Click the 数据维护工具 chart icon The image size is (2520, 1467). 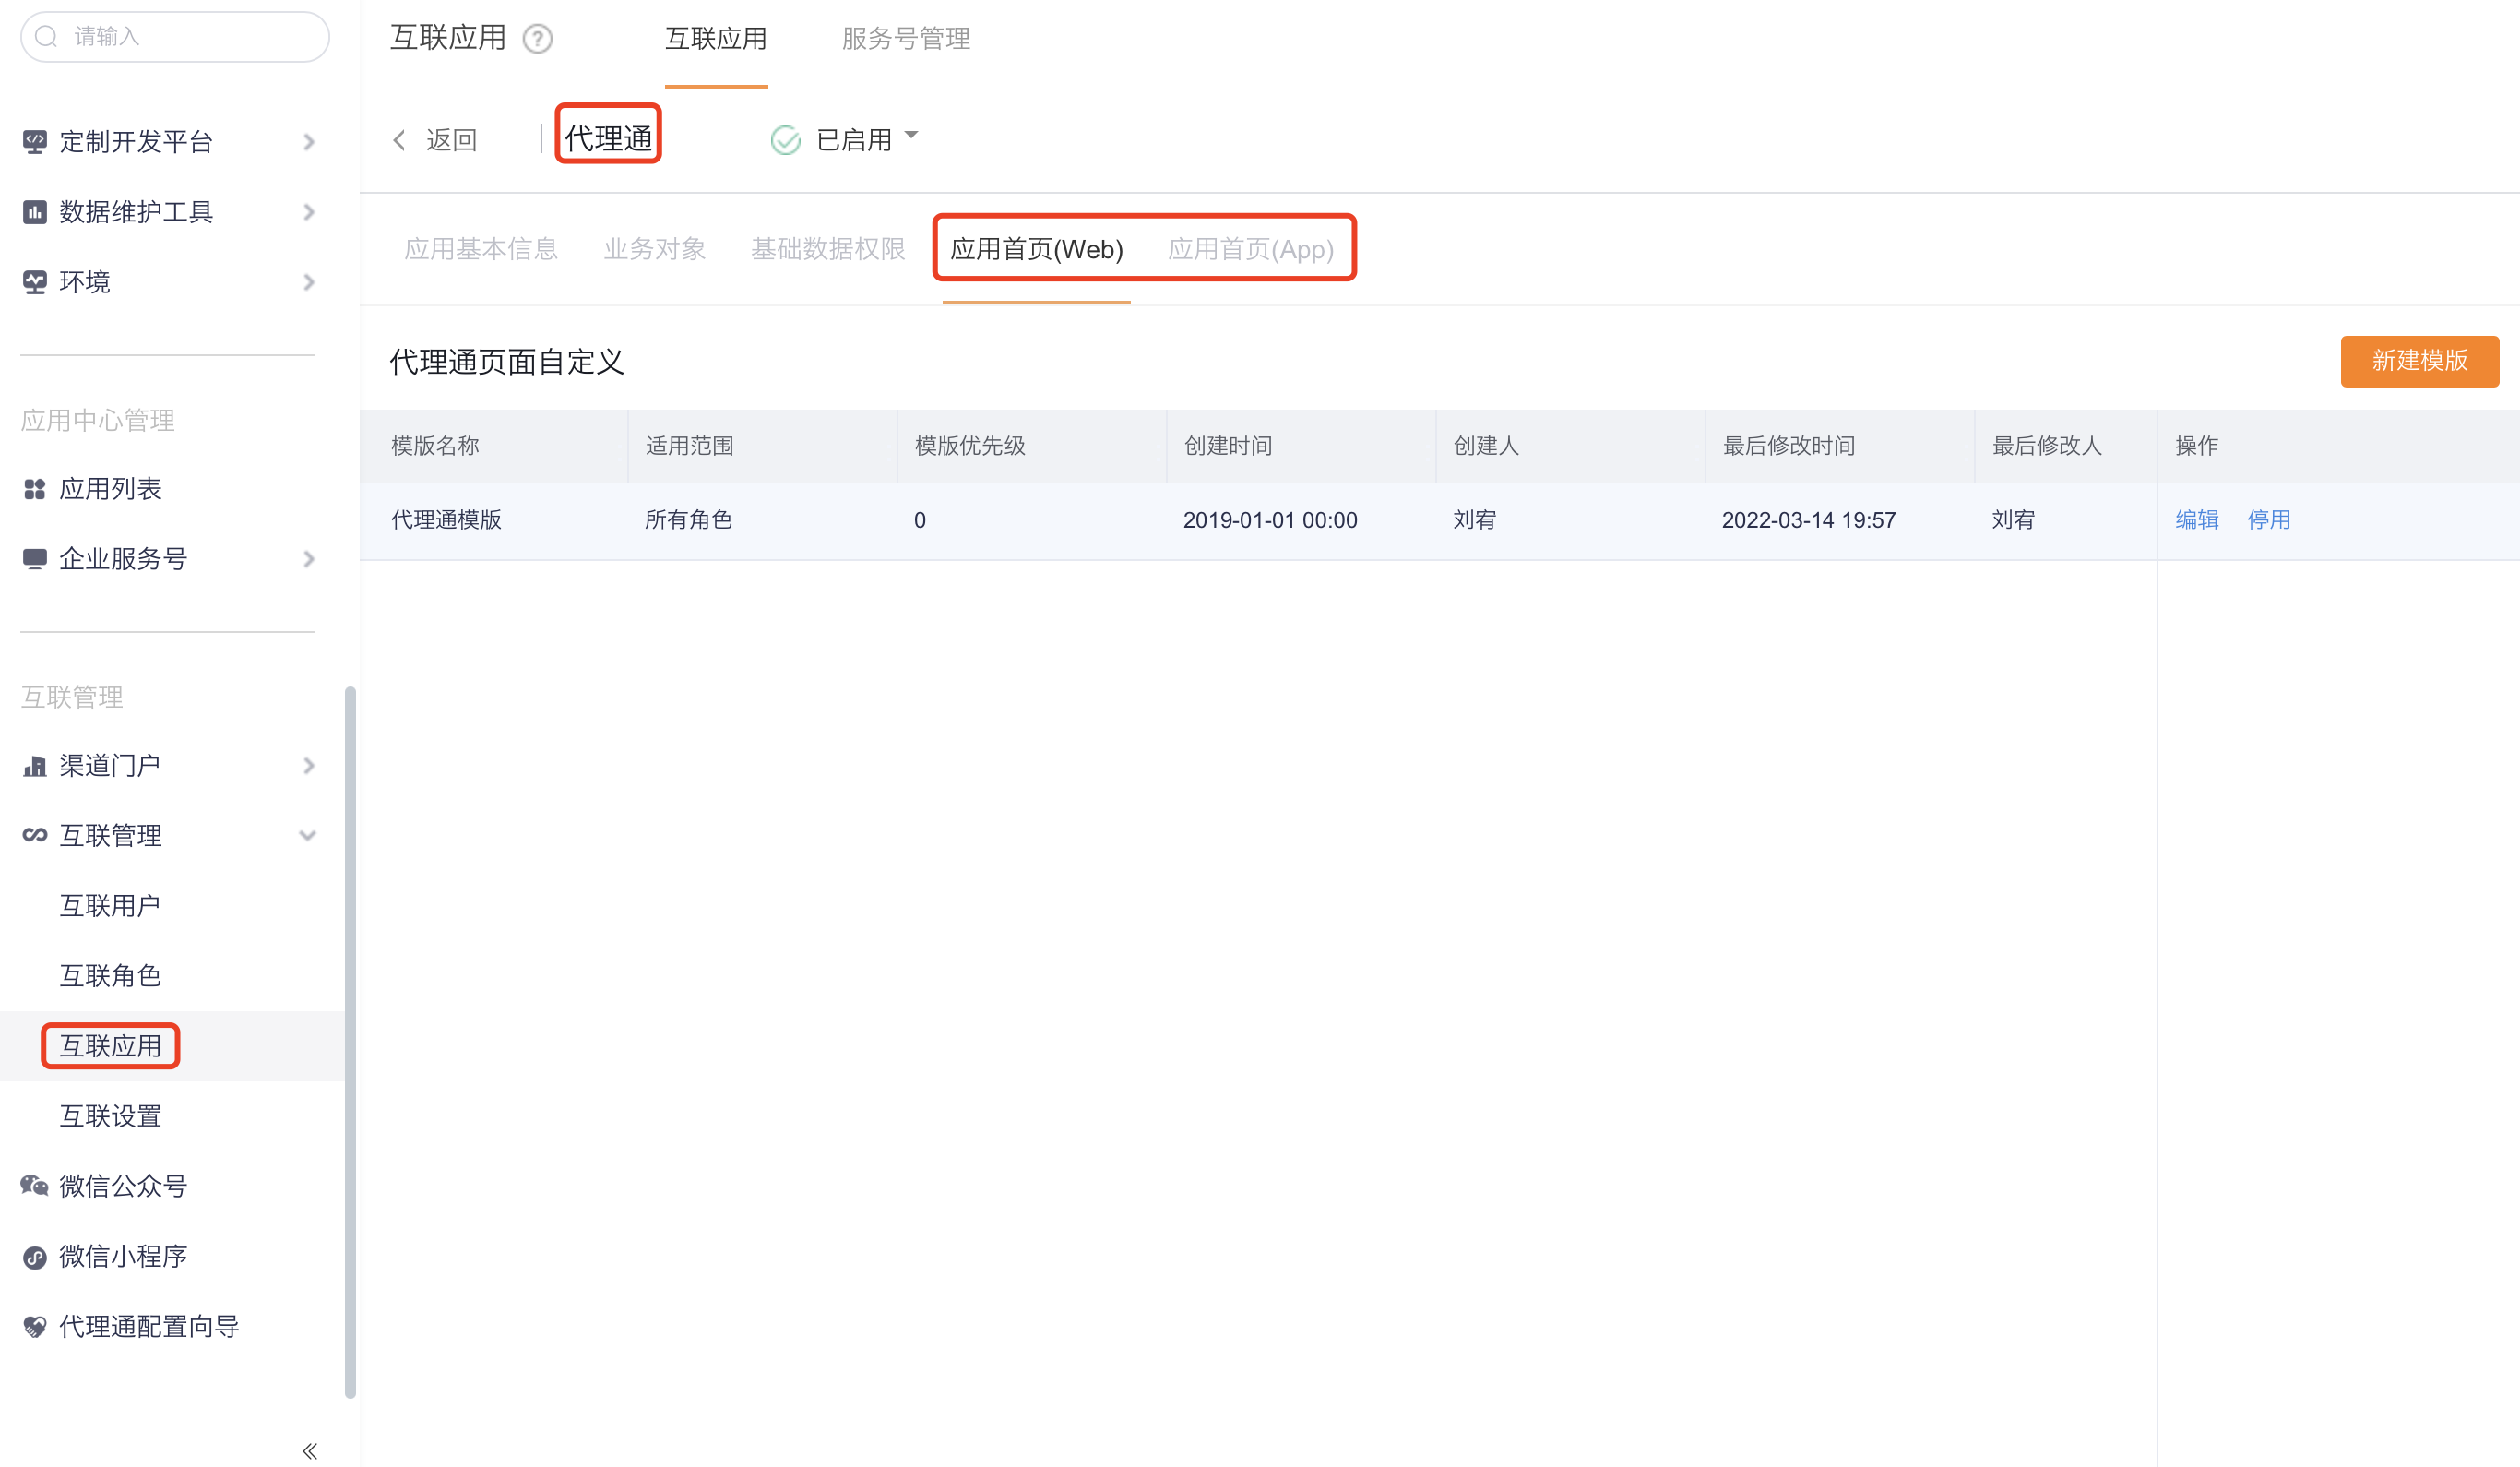[x=35, y=212]
